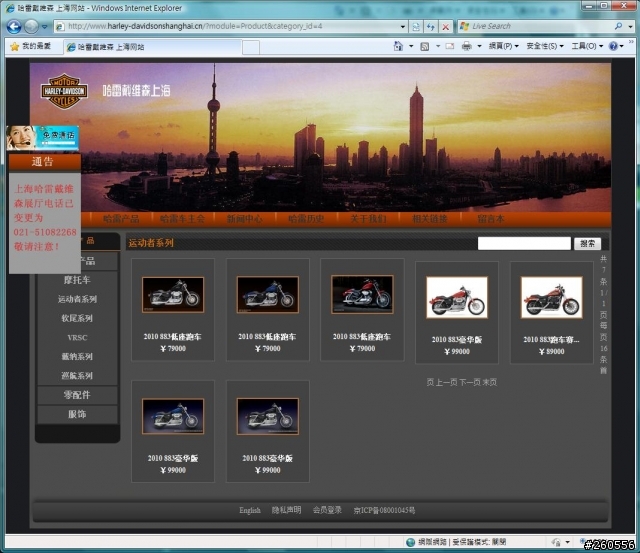This screenshot has height=553, width=640.
Task: Click the 通告 notice panel header
Action: [x=44, y=162]
